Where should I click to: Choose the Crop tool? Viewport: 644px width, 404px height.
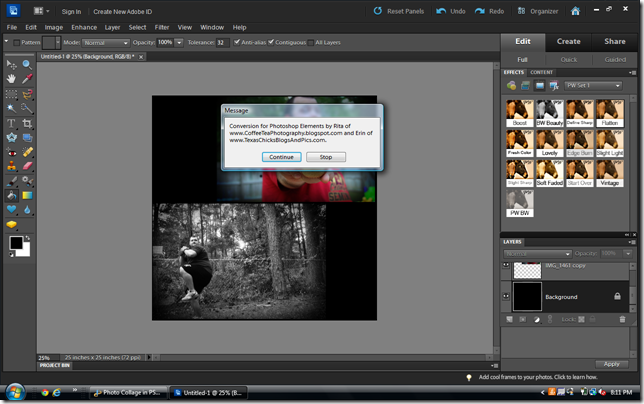click(x=25, y=122)
